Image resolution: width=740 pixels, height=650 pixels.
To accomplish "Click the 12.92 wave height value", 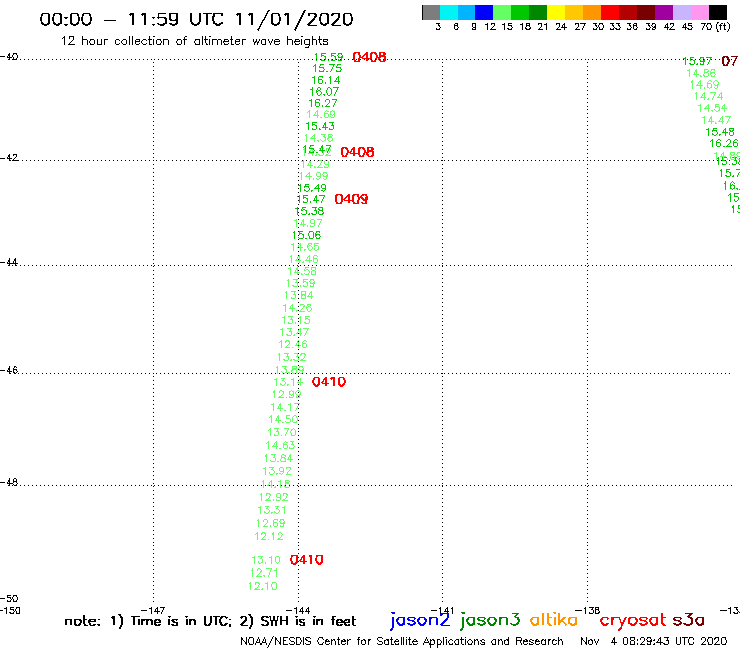I will pos(274,497).
